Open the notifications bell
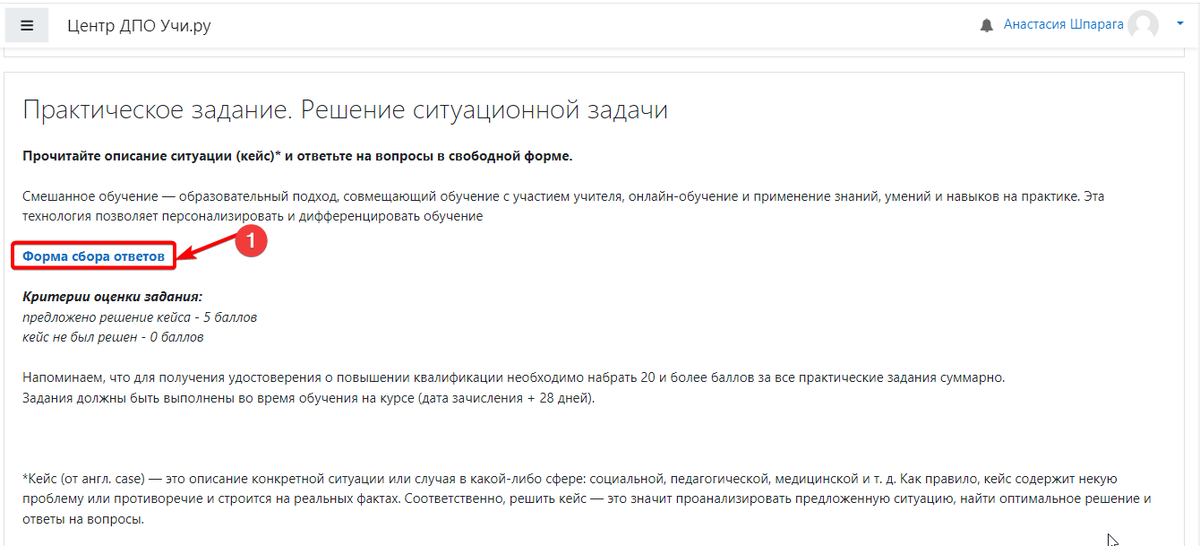Screen dimensions: 1200x546 (x=987, y=25)
